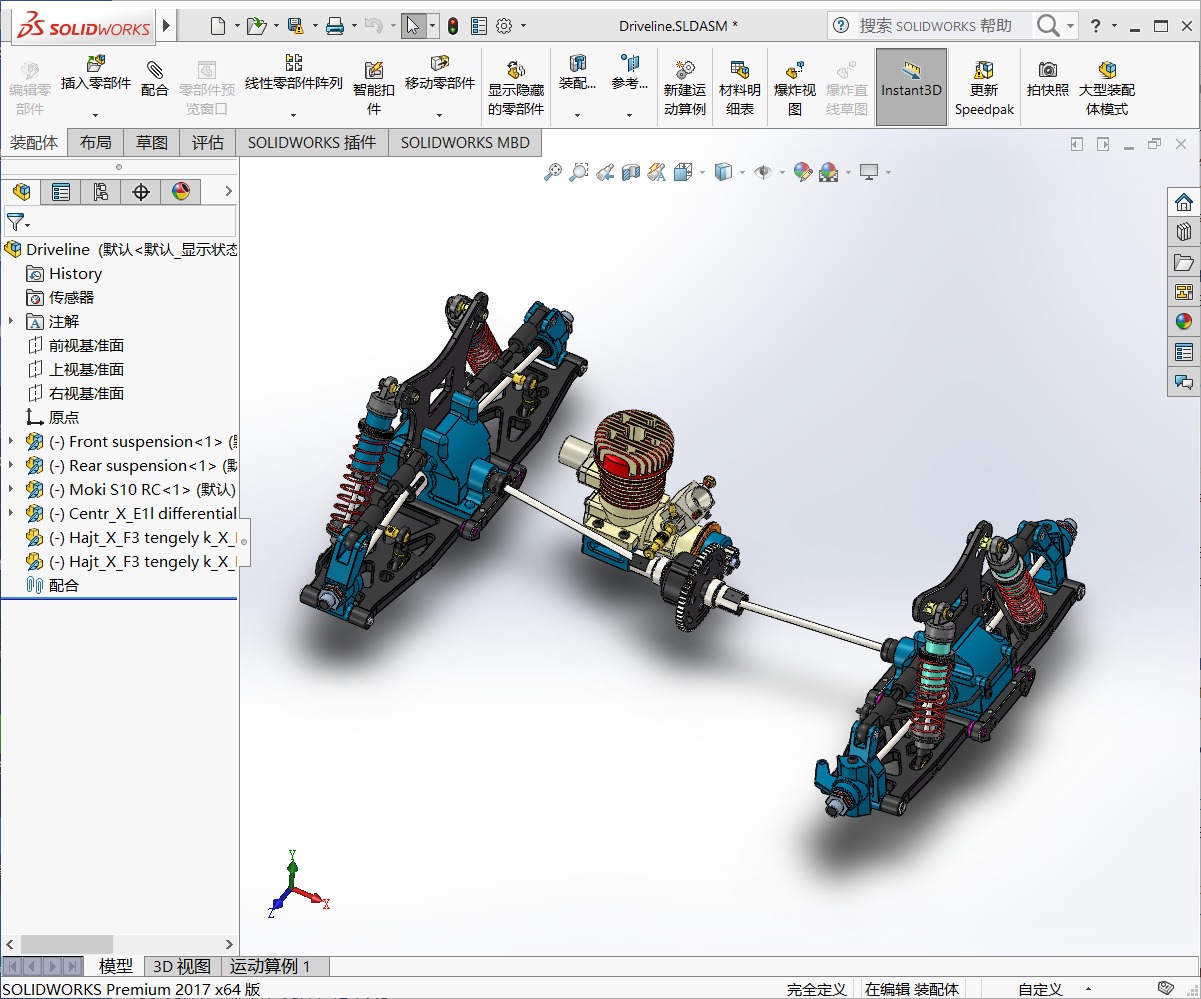Expand SOLIDWORKS menu arrow next to logo
Screen dimensions: 1201x999
pyautogui.click(x=166, y=26)
